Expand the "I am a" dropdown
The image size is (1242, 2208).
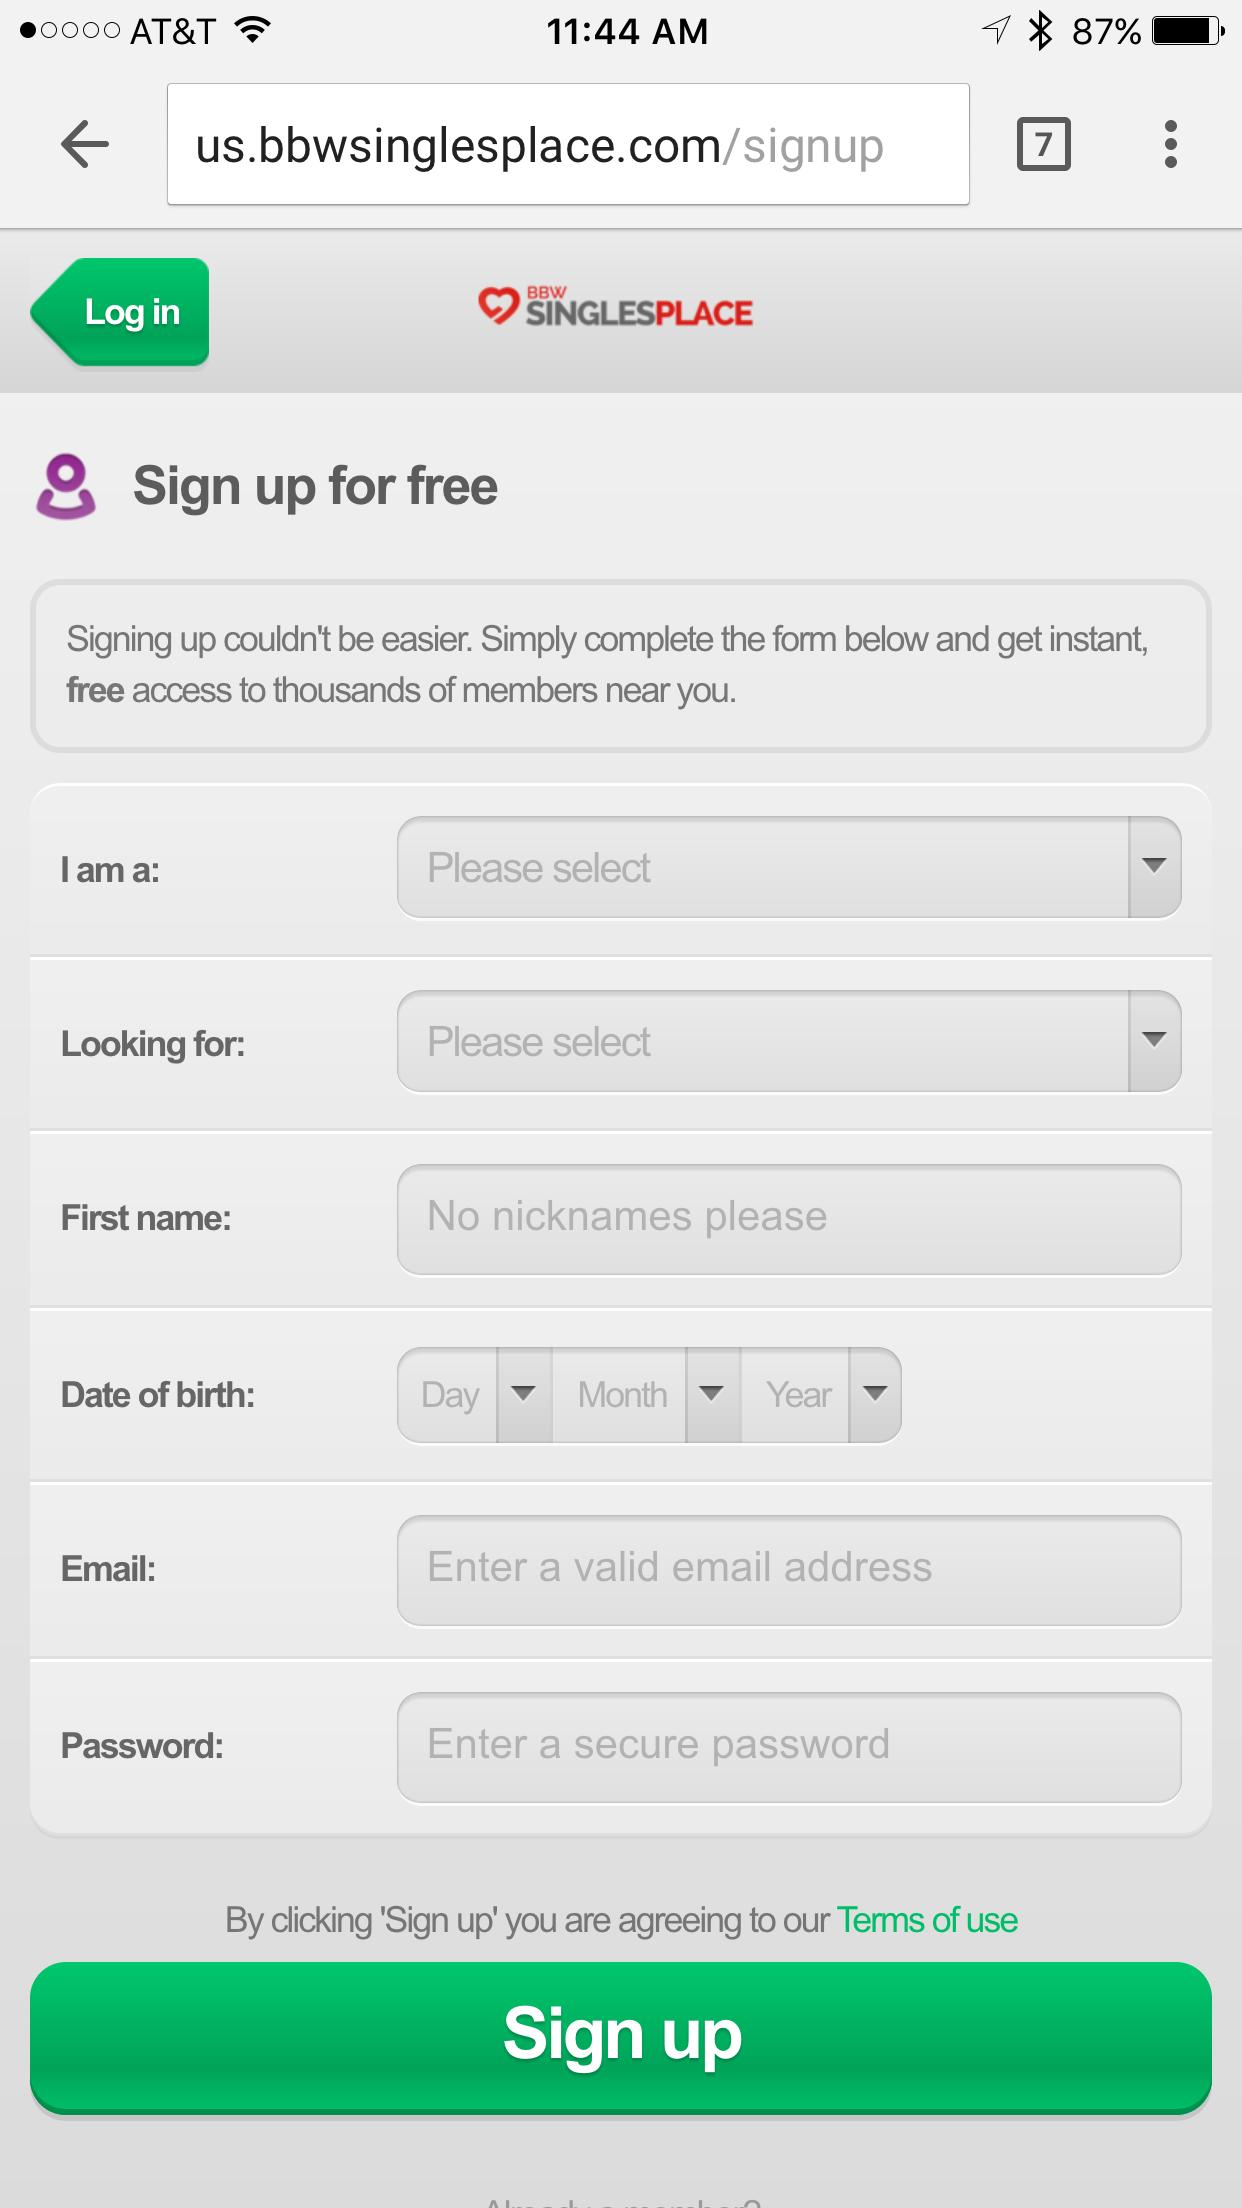[x=788, y=868]
